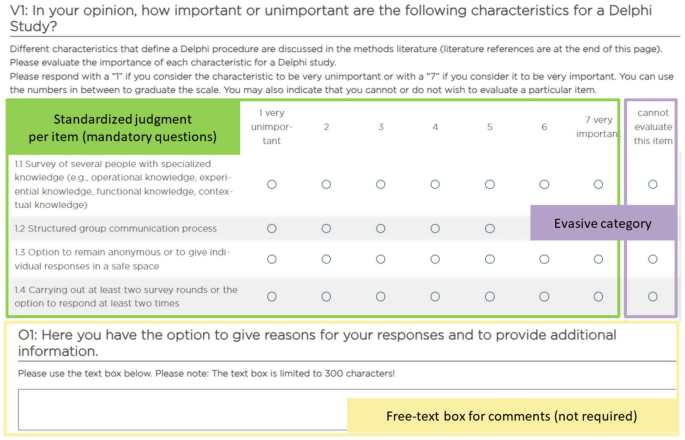This screenshot has width=685, height=440.
Task: Click the O1 comments text box
Action: 180,408
